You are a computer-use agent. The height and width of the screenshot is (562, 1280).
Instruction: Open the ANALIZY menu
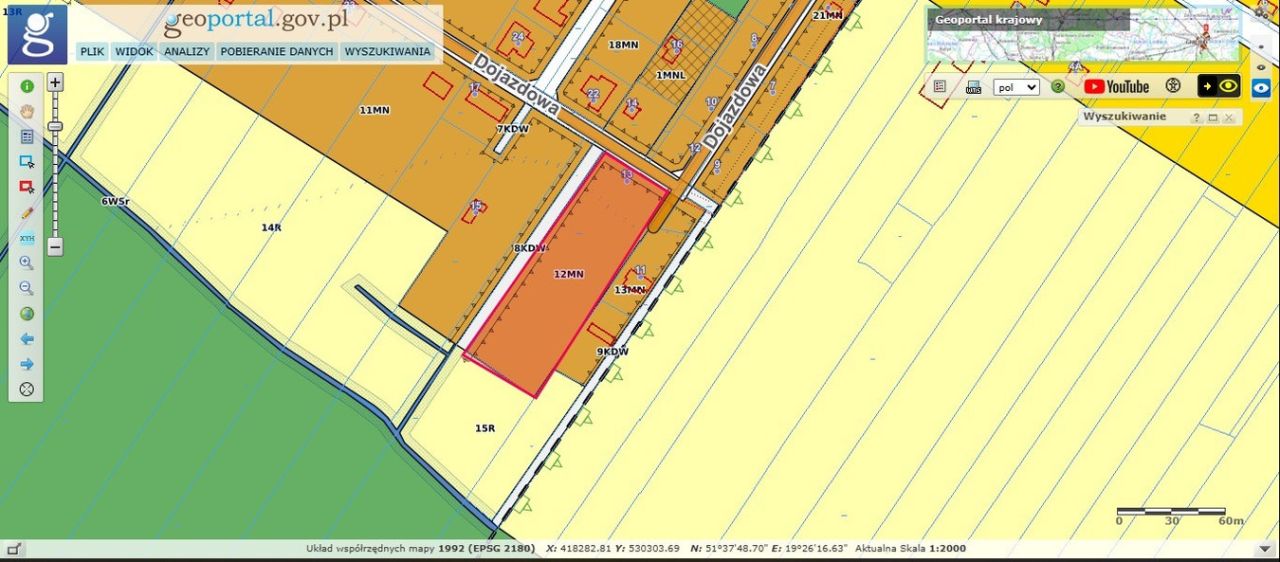(x=186, y=52)
